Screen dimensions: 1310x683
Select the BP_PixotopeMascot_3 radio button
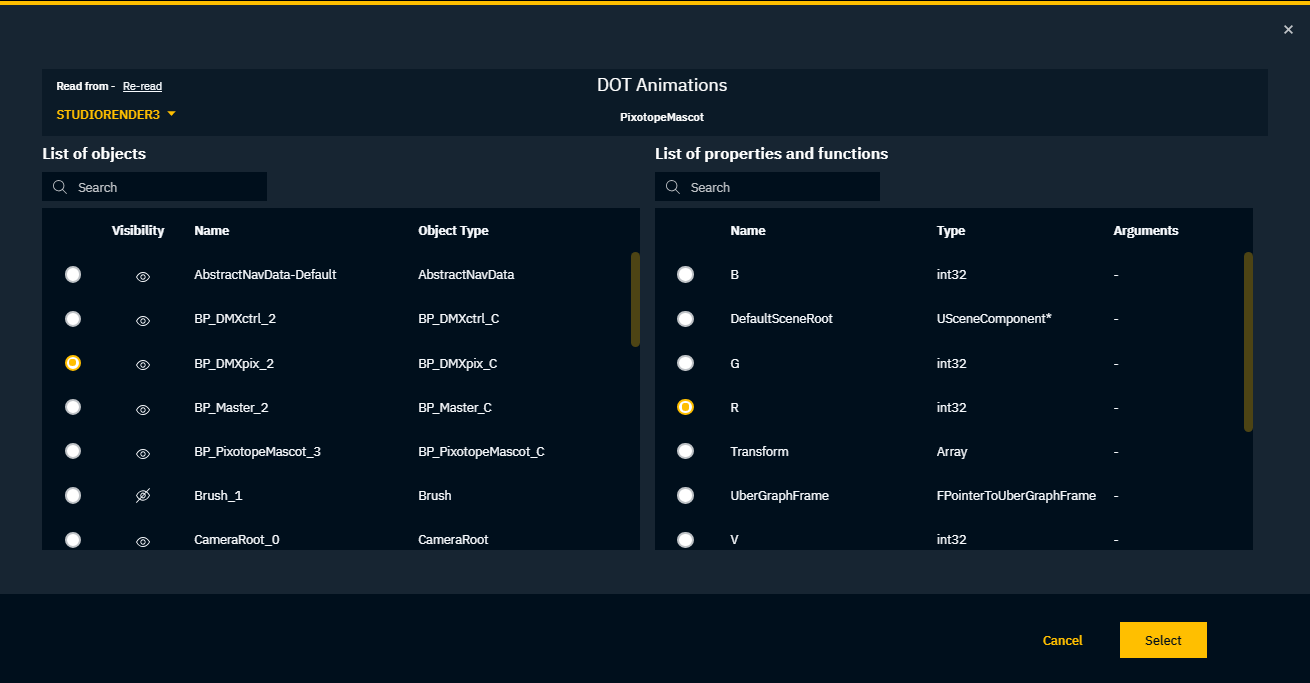(73, 451)
